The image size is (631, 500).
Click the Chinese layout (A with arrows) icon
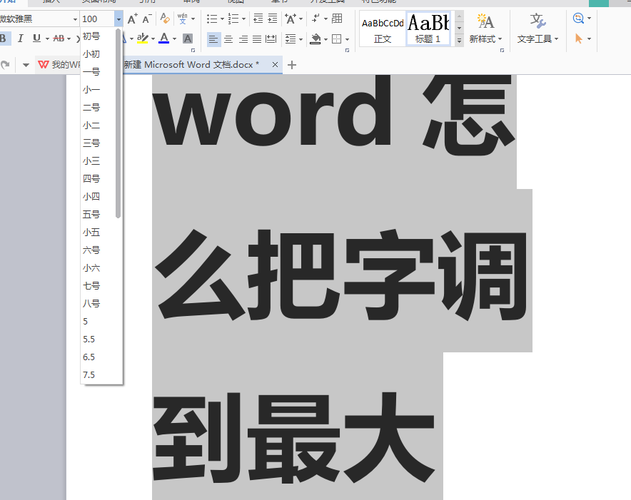290,19
